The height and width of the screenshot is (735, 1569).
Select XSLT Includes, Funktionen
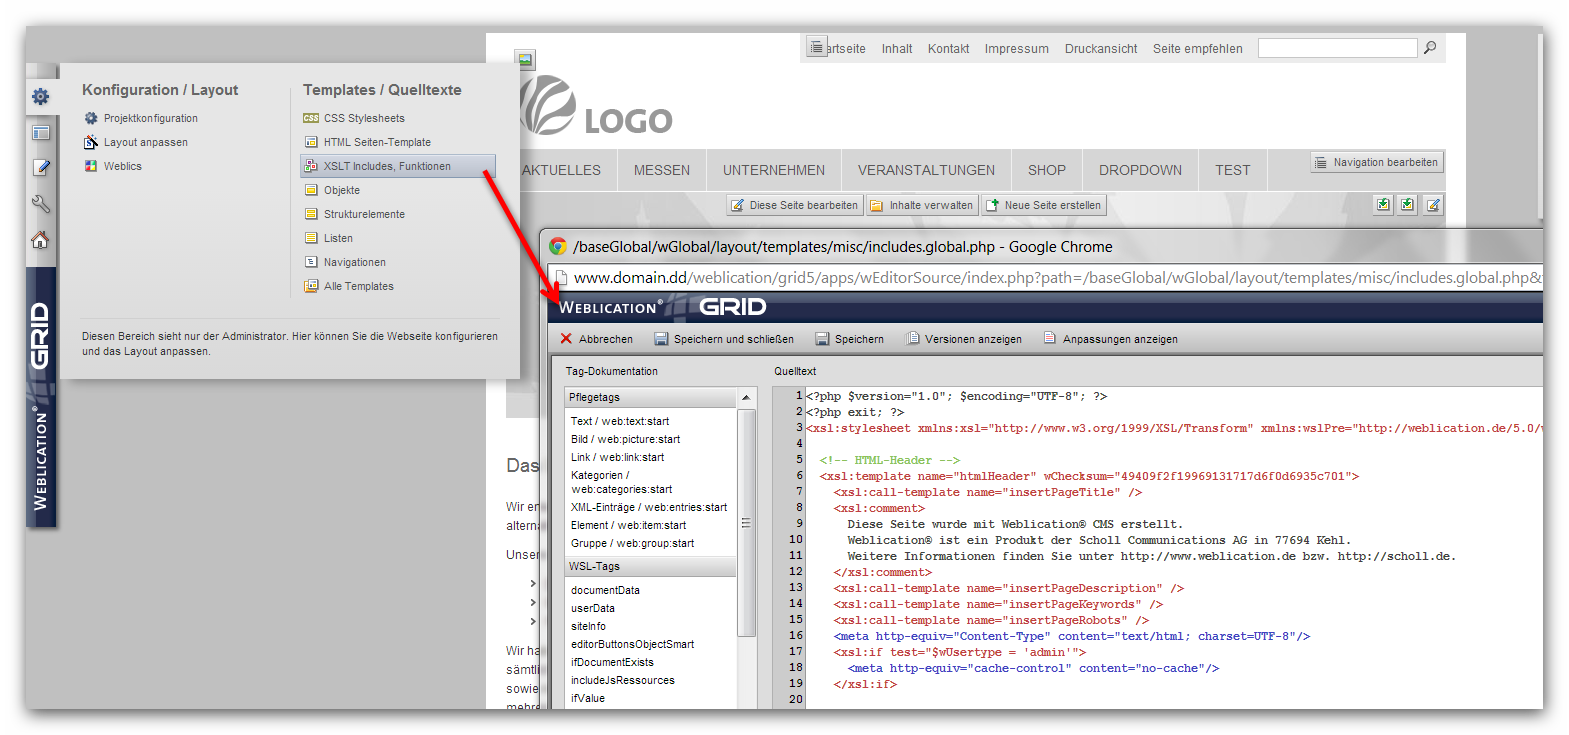click(398, 166)
